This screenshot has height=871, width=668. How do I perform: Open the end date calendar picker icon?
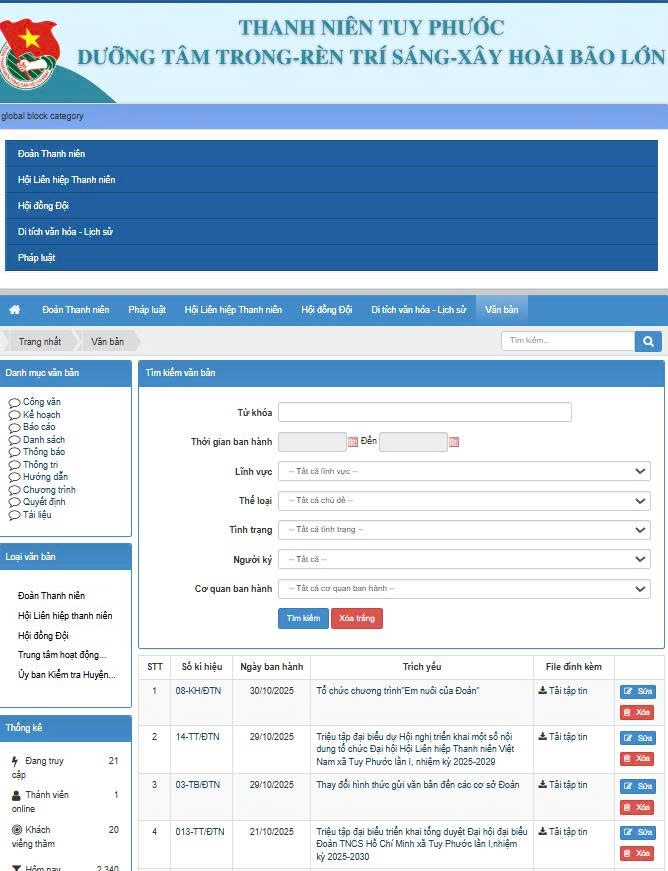[x=454, y=442]
